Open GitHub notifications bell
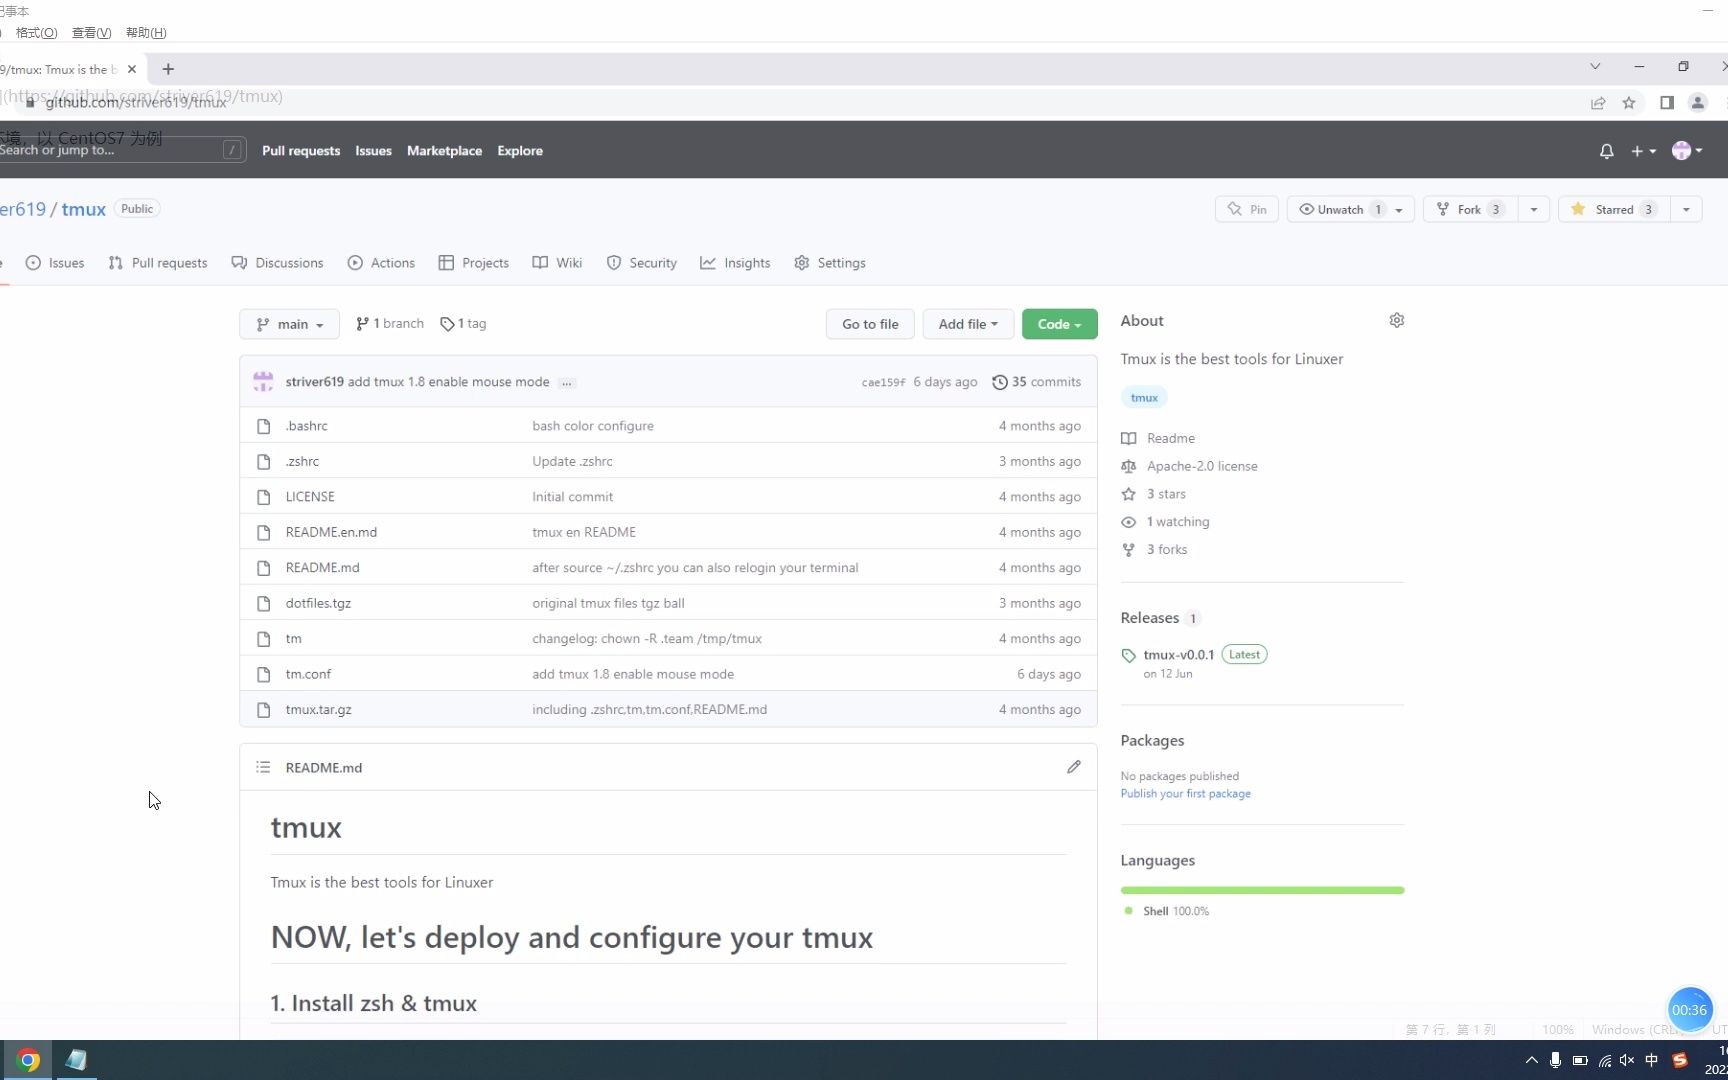This screenshot has width=1728, height=1080. point(1606,151)
